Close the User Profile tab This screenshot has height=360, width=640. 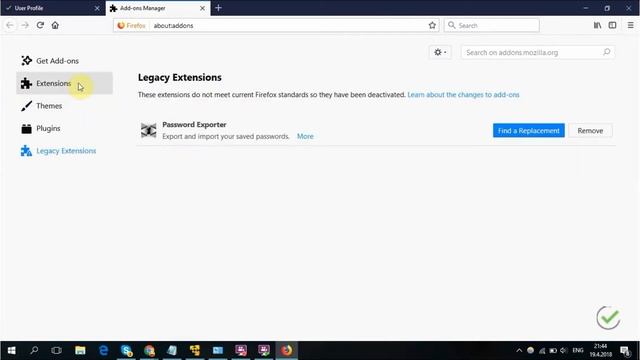point(97,8)
